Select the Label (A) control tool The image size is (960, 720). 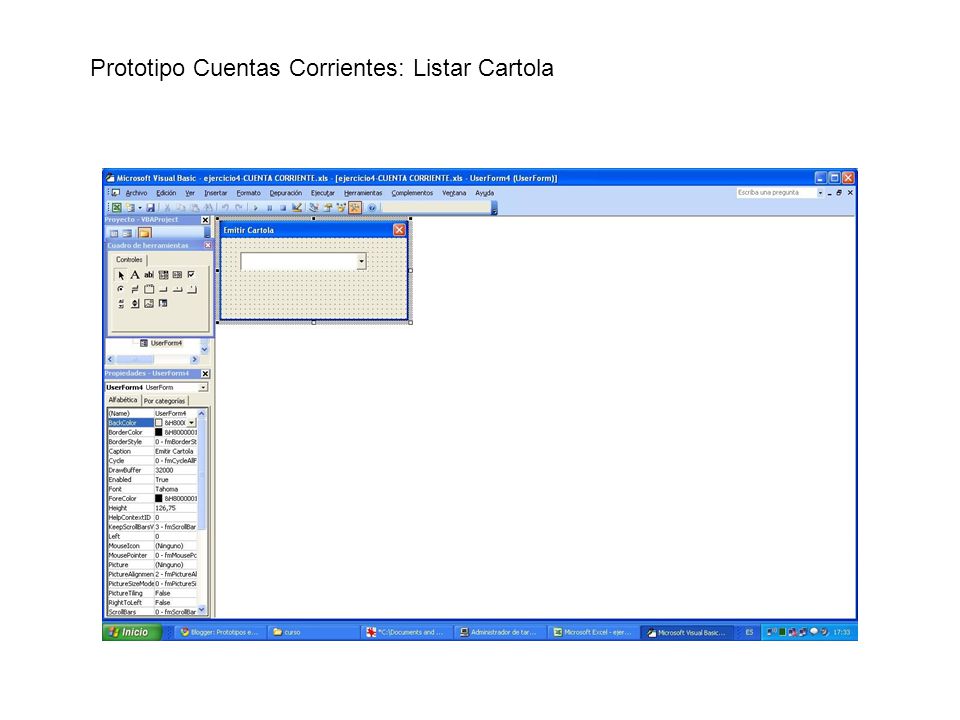point(135,275)
